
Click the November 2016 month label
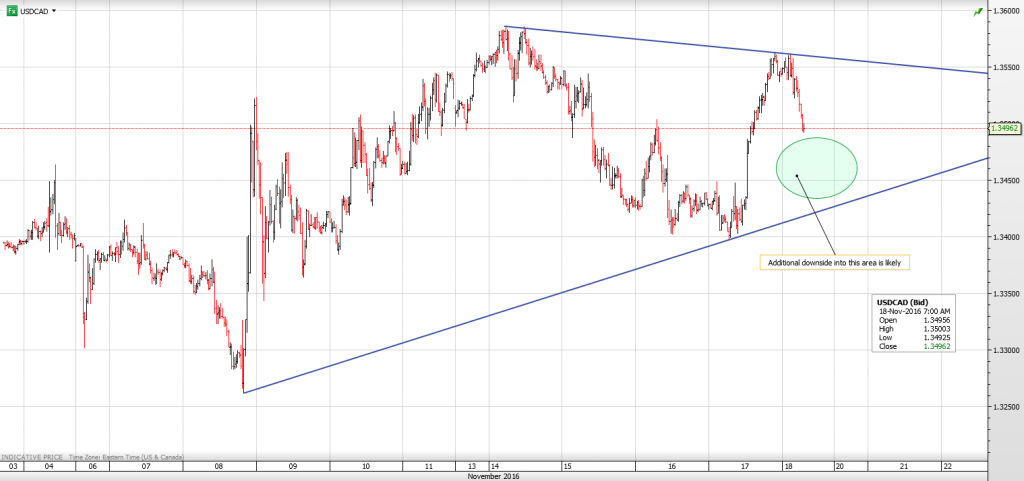[x=494, y=476]
